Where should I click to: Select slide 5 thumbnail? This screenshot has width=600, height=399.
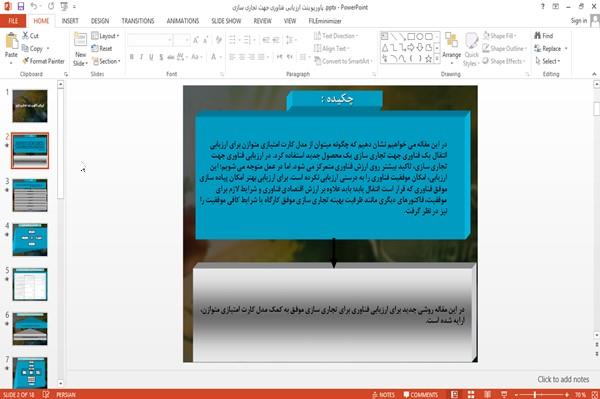pos(30,284)
